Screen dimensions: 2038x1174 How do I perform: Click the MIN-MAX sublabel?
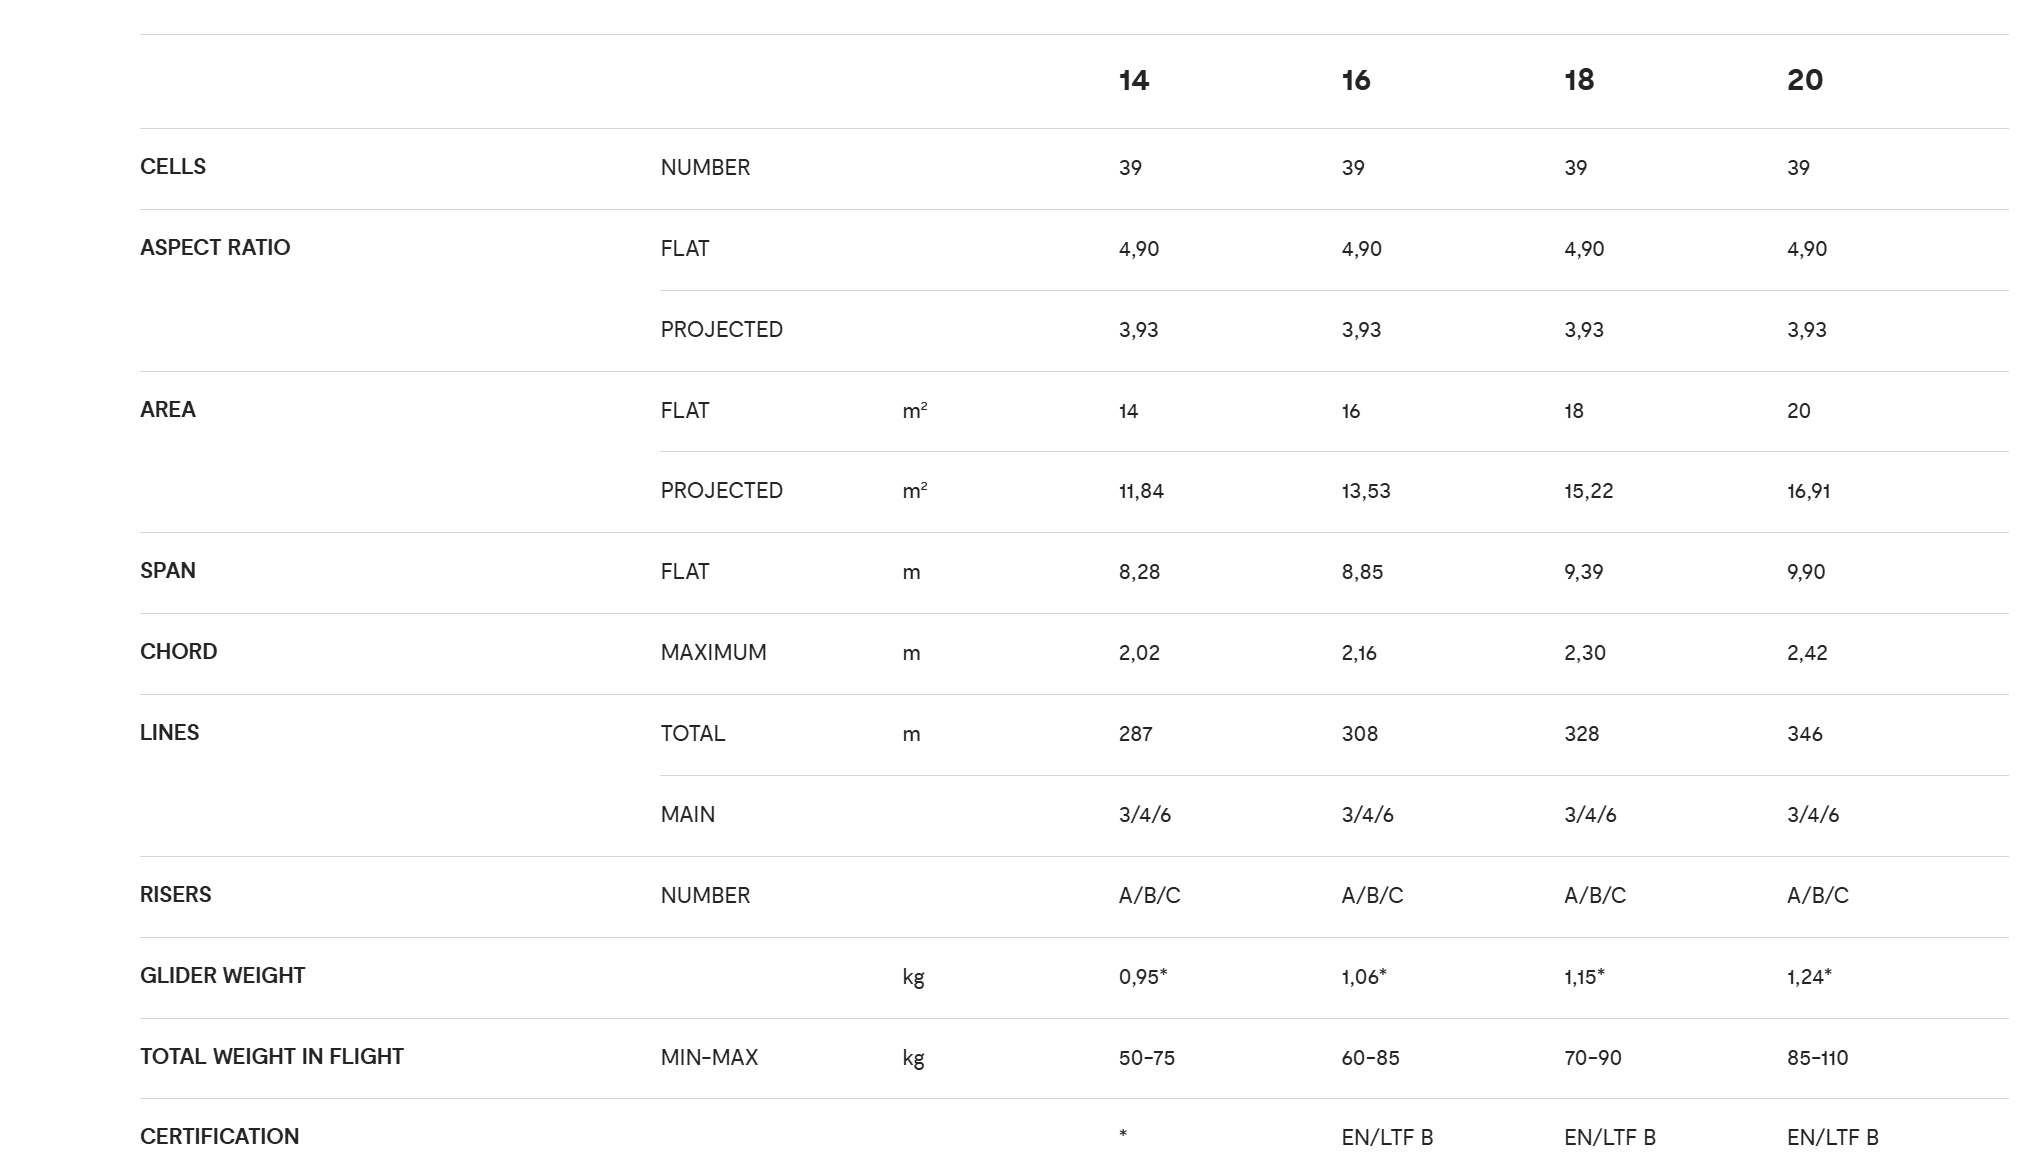709,1058
